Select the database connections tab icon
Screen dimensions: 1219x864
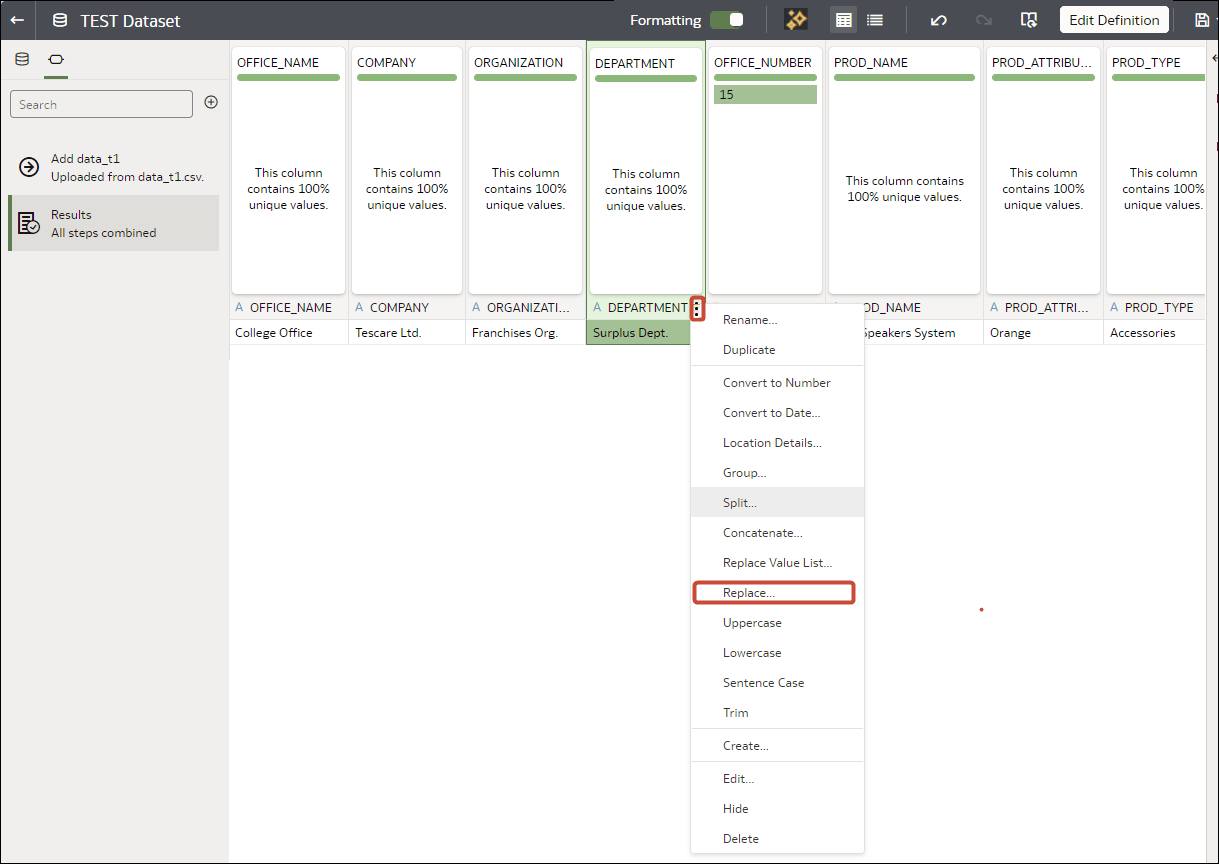pyautogui.click(x=22, y=59)
